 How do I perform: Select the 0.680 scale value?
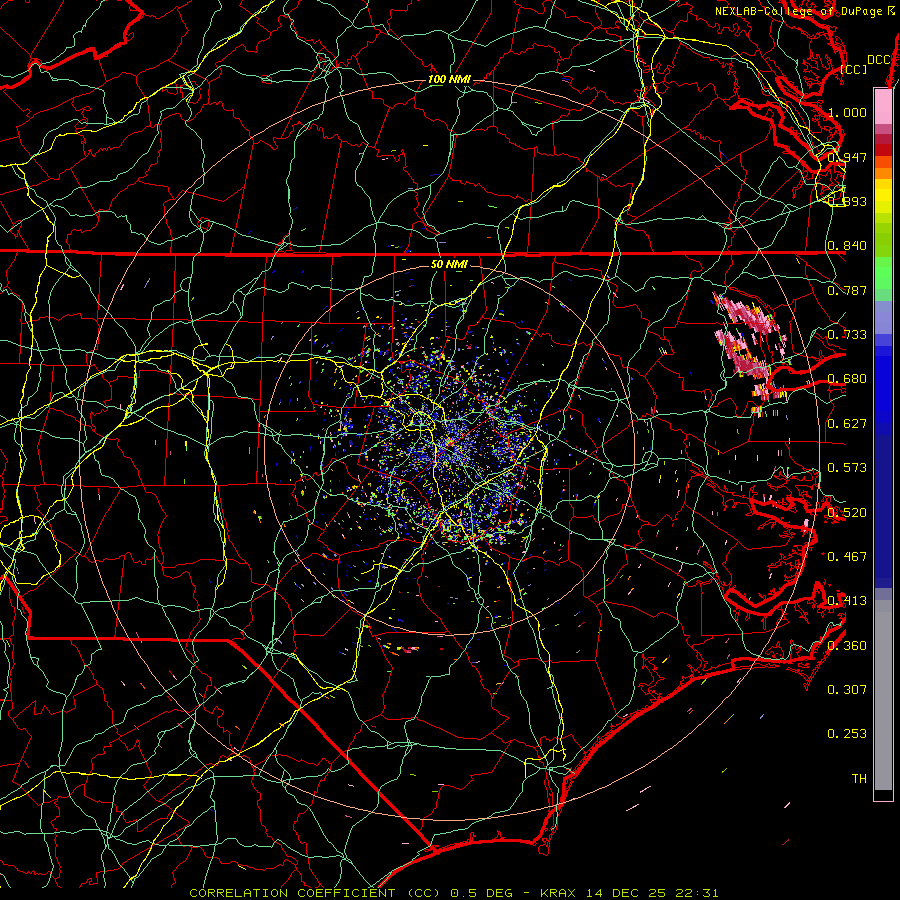click(x=847, y=379)
